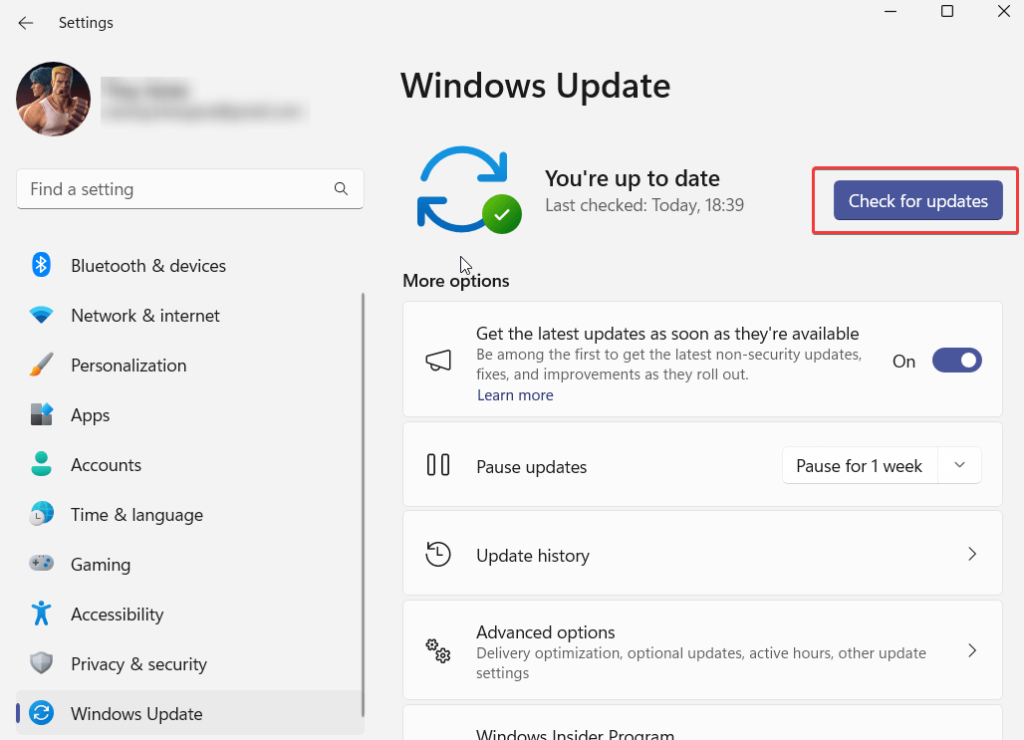1024x740 pixels.
Task: Turn off get latest updates toggle
Action: pos(957,361)
